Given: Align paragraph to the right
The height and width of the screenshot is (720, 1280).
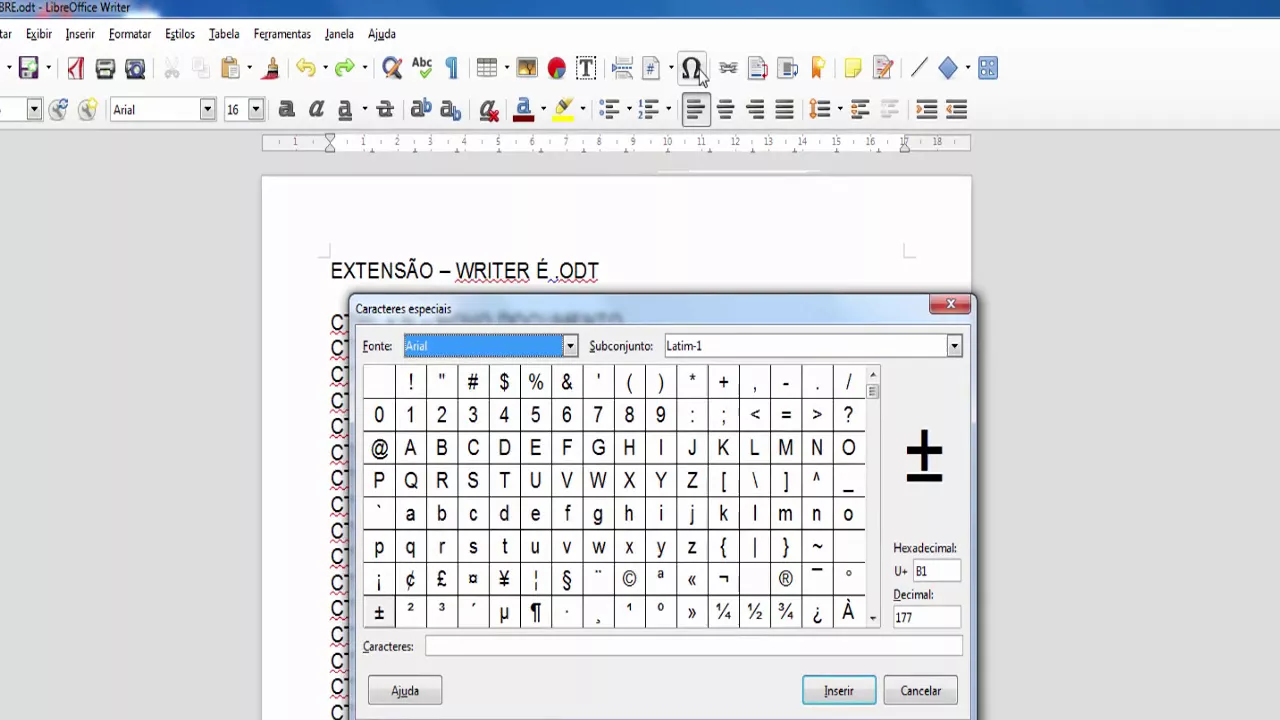Looking at the screenshot, I should tap(756, 109).
